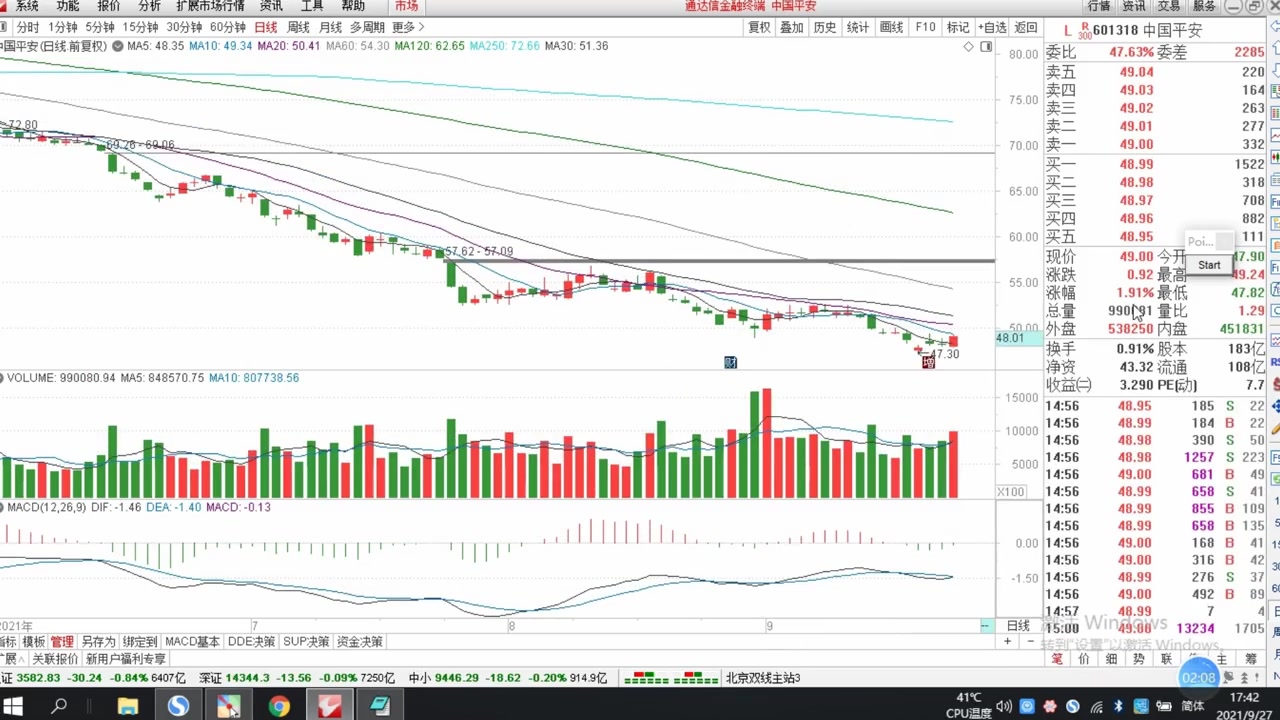The image size is (1280, 720).
Task: Select the 筹 tab in quote panel
Action: point(1251,659)
